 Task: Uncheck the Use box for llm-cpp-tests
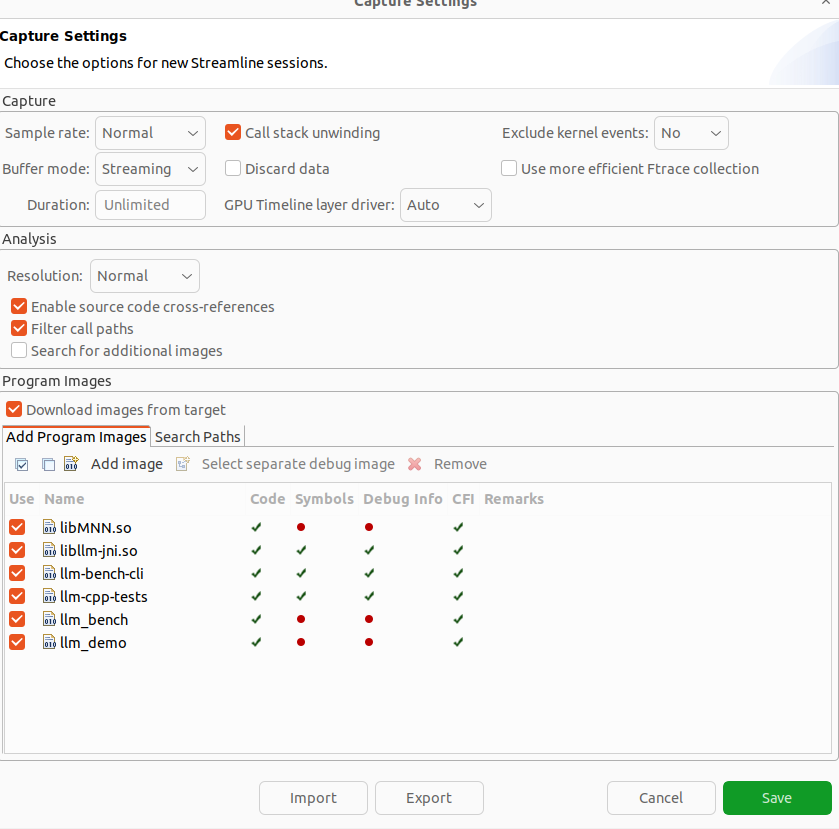pos(17,596)
